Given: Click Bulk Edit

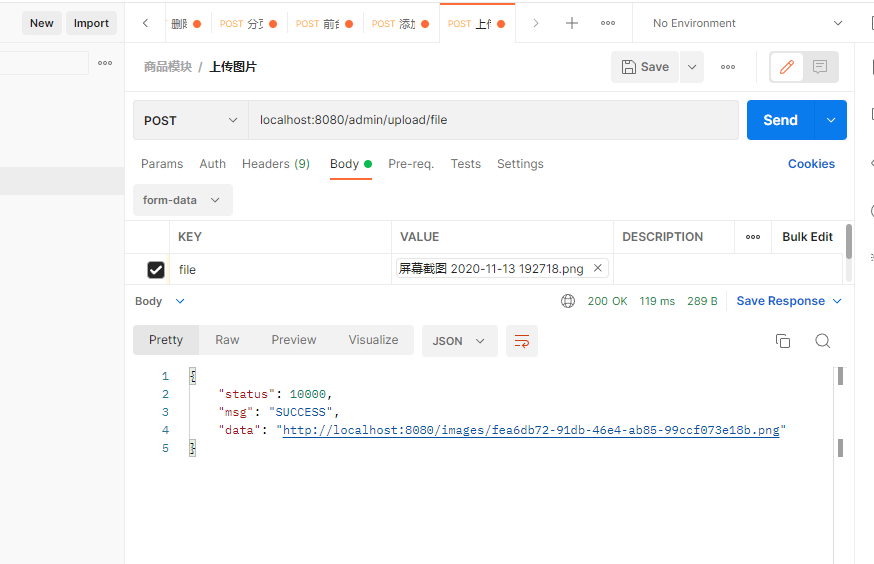Looking at the screenshot, I should [807, 237].
